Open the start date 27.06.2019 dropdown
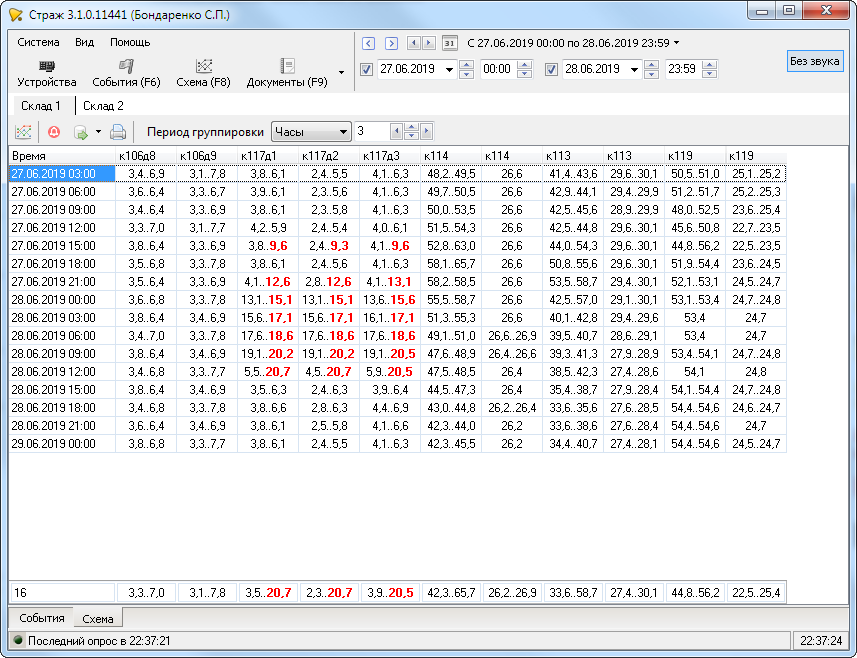Screen dimensions: 857x658 coord(449,70)
